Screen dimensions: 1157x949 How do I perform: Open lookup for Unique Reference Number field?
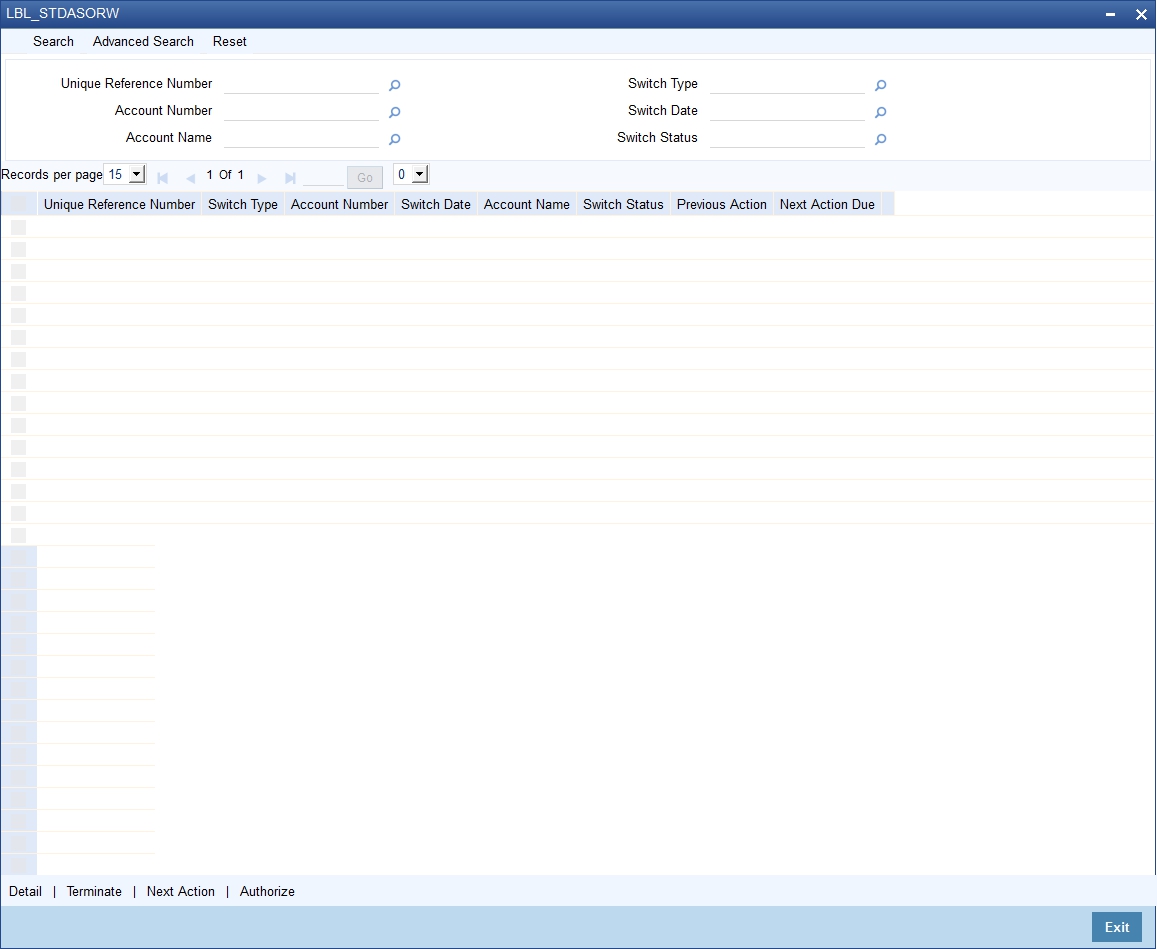[x=395, y=86]
